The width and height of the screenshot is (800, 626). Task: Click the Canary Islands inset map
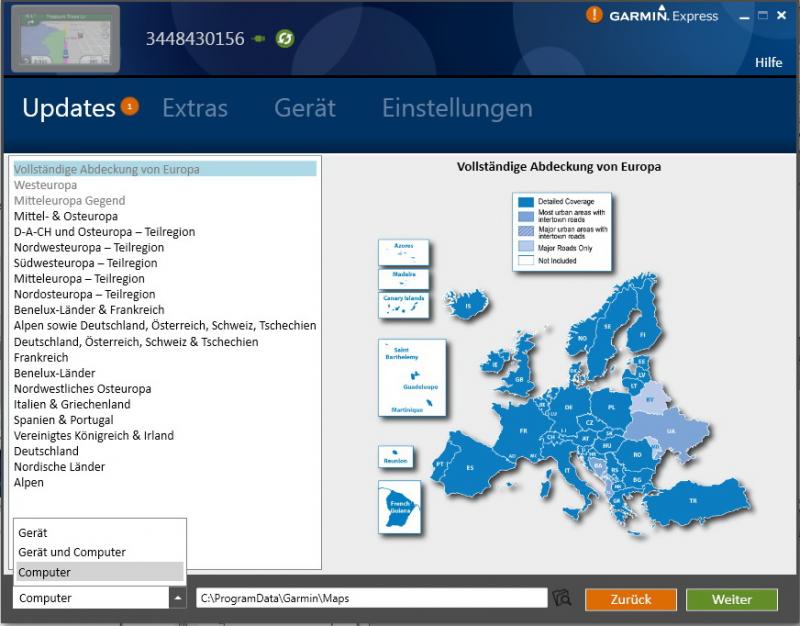coord(404,305)
